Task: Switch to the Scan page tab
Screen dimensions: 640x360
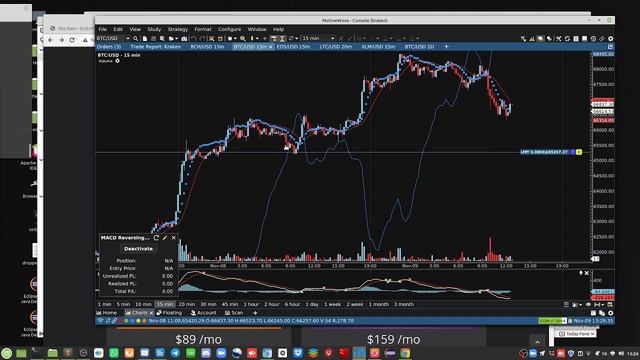Action: (x=234, y=313)
